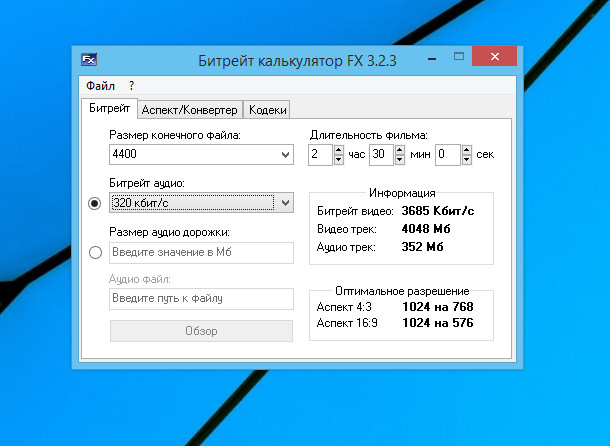
Task: Switch to the Кодеки tab
Action: [268, 110]
